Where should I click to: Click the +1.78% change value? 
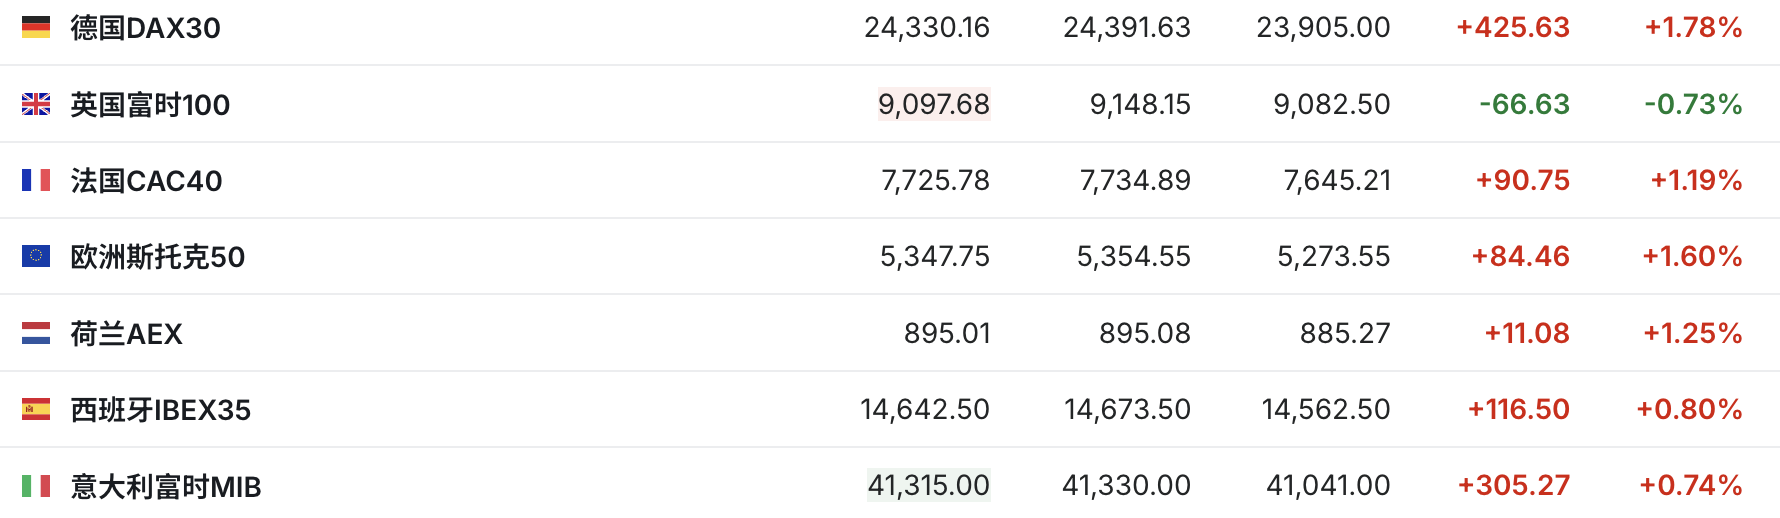1693,27
